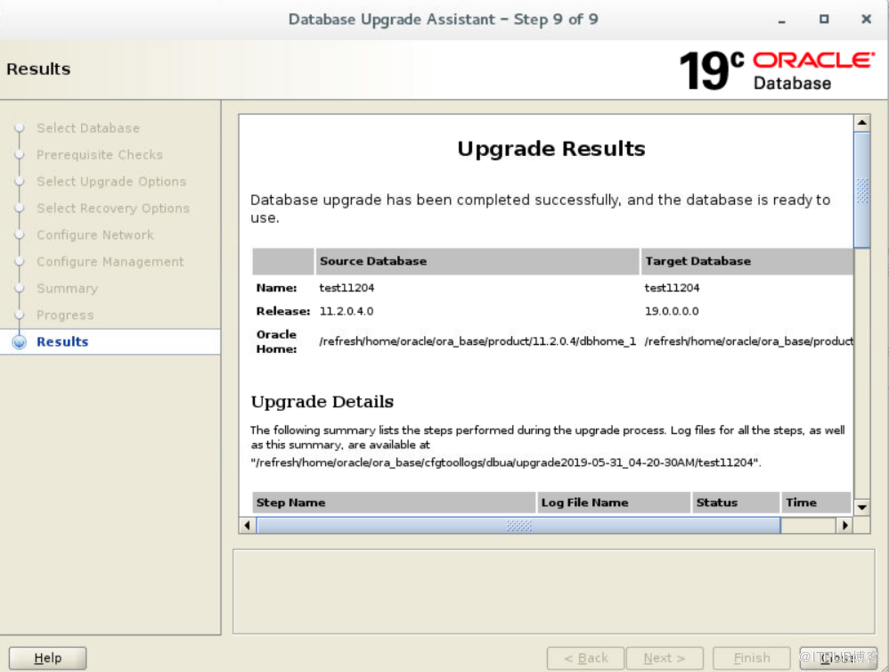Viewport: 889px width, 672px height.
Task: Select the Prerequisite Checks step
Action: (x=99, y=155)
